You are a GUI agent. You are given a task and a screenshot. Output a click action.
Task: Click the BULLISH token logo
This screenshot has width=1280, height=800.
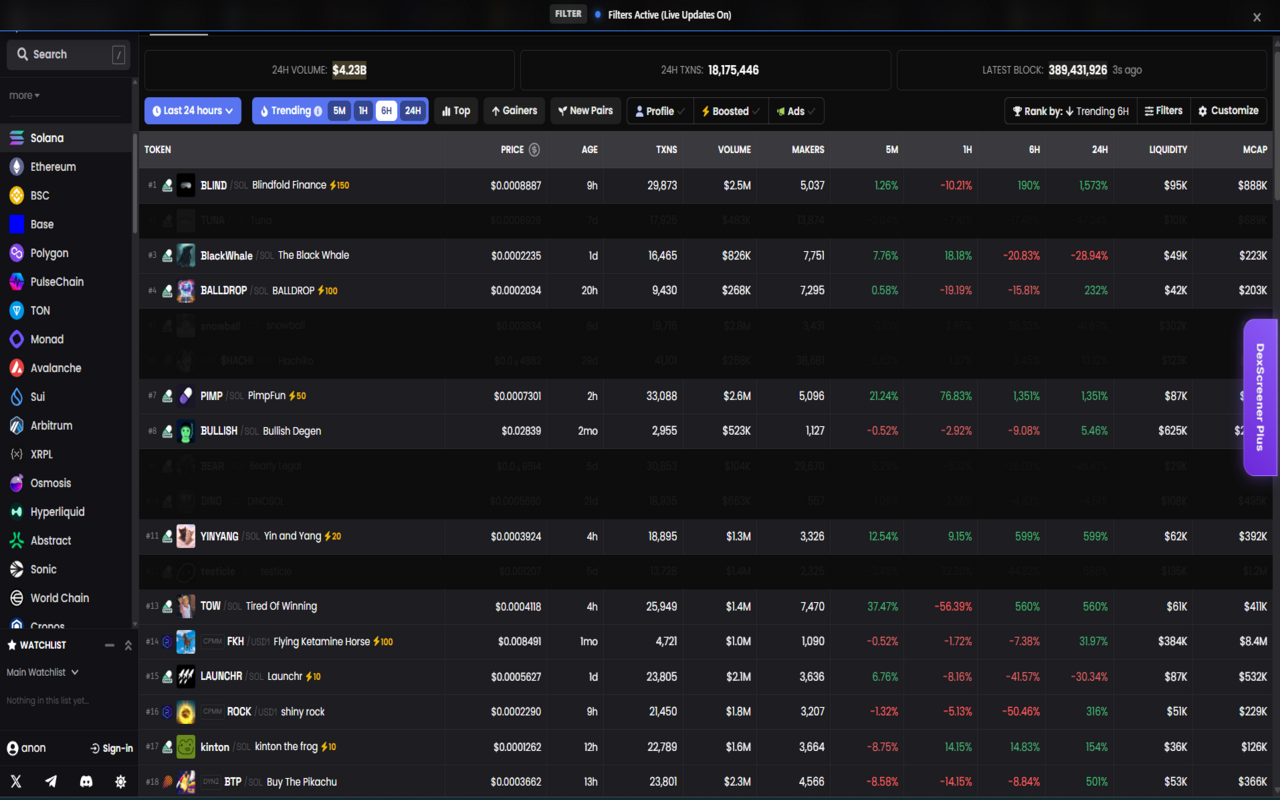point(186,431)
